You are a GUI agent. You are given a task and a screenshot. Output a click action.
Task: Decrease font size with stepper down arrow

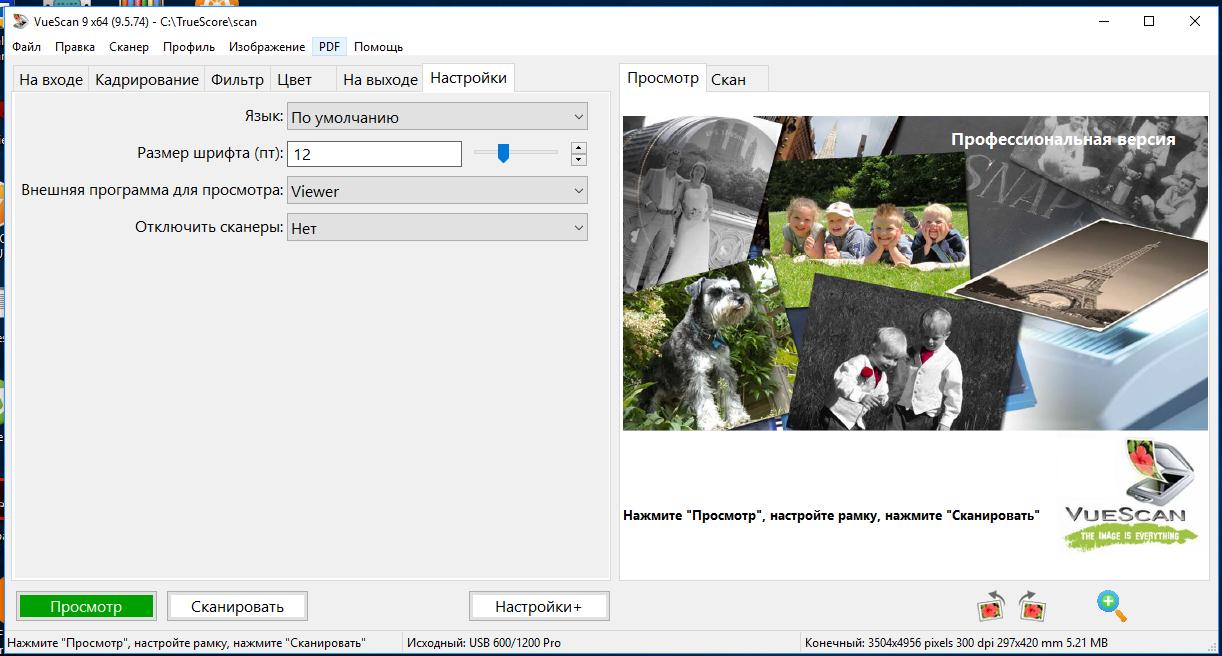pos(578,160)
